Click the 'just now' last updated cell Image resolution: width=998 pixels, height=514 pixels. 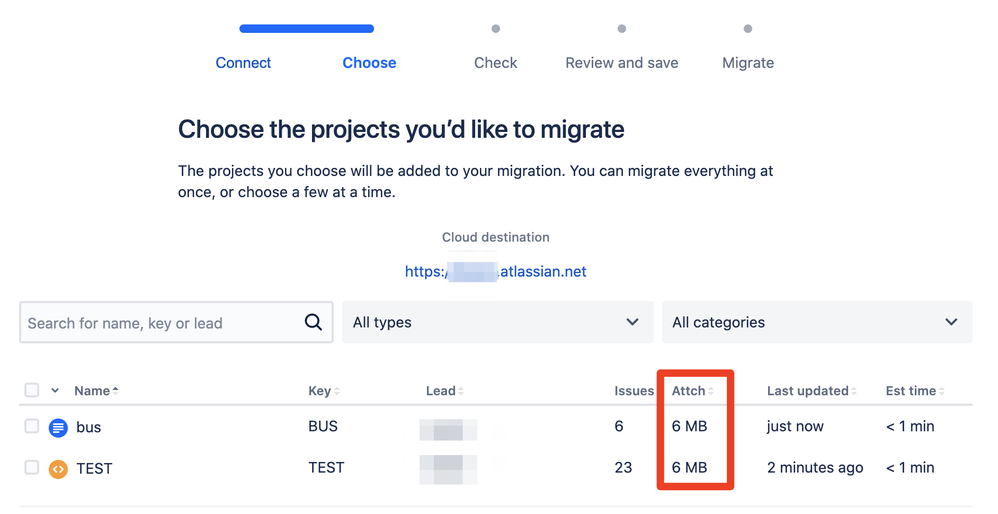795,426
